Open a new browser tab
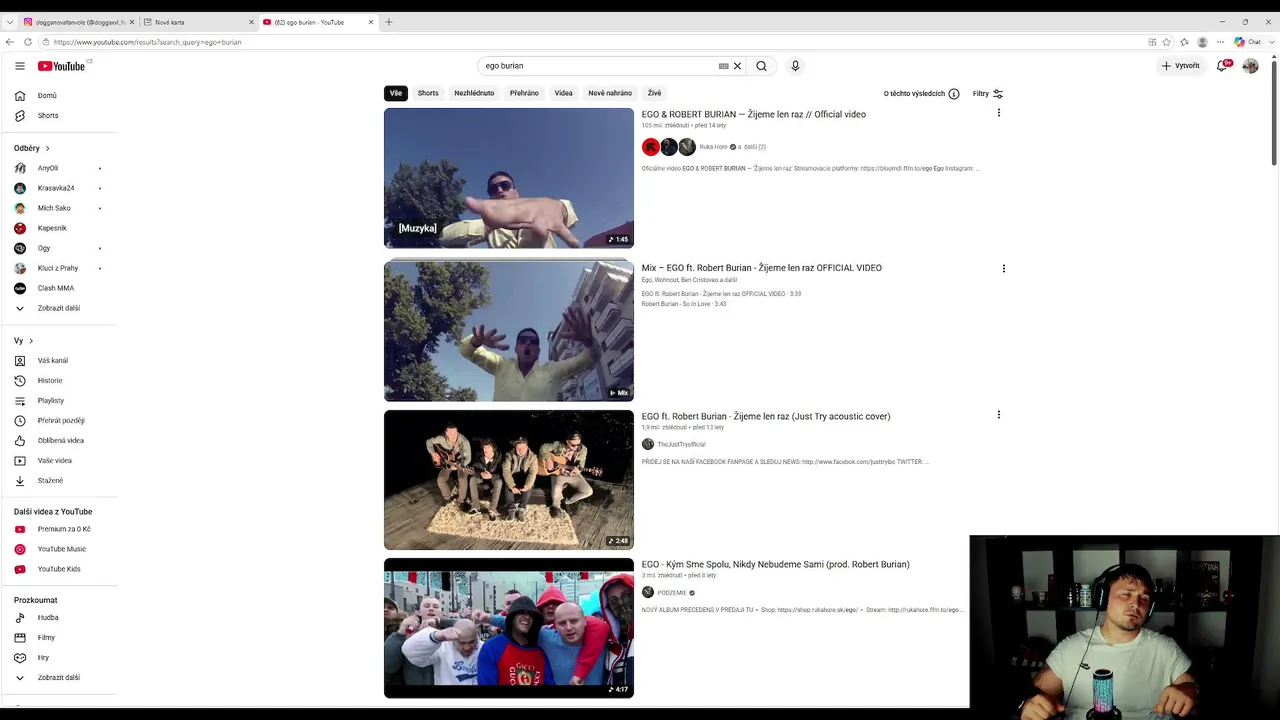 (x=389, y=22)
